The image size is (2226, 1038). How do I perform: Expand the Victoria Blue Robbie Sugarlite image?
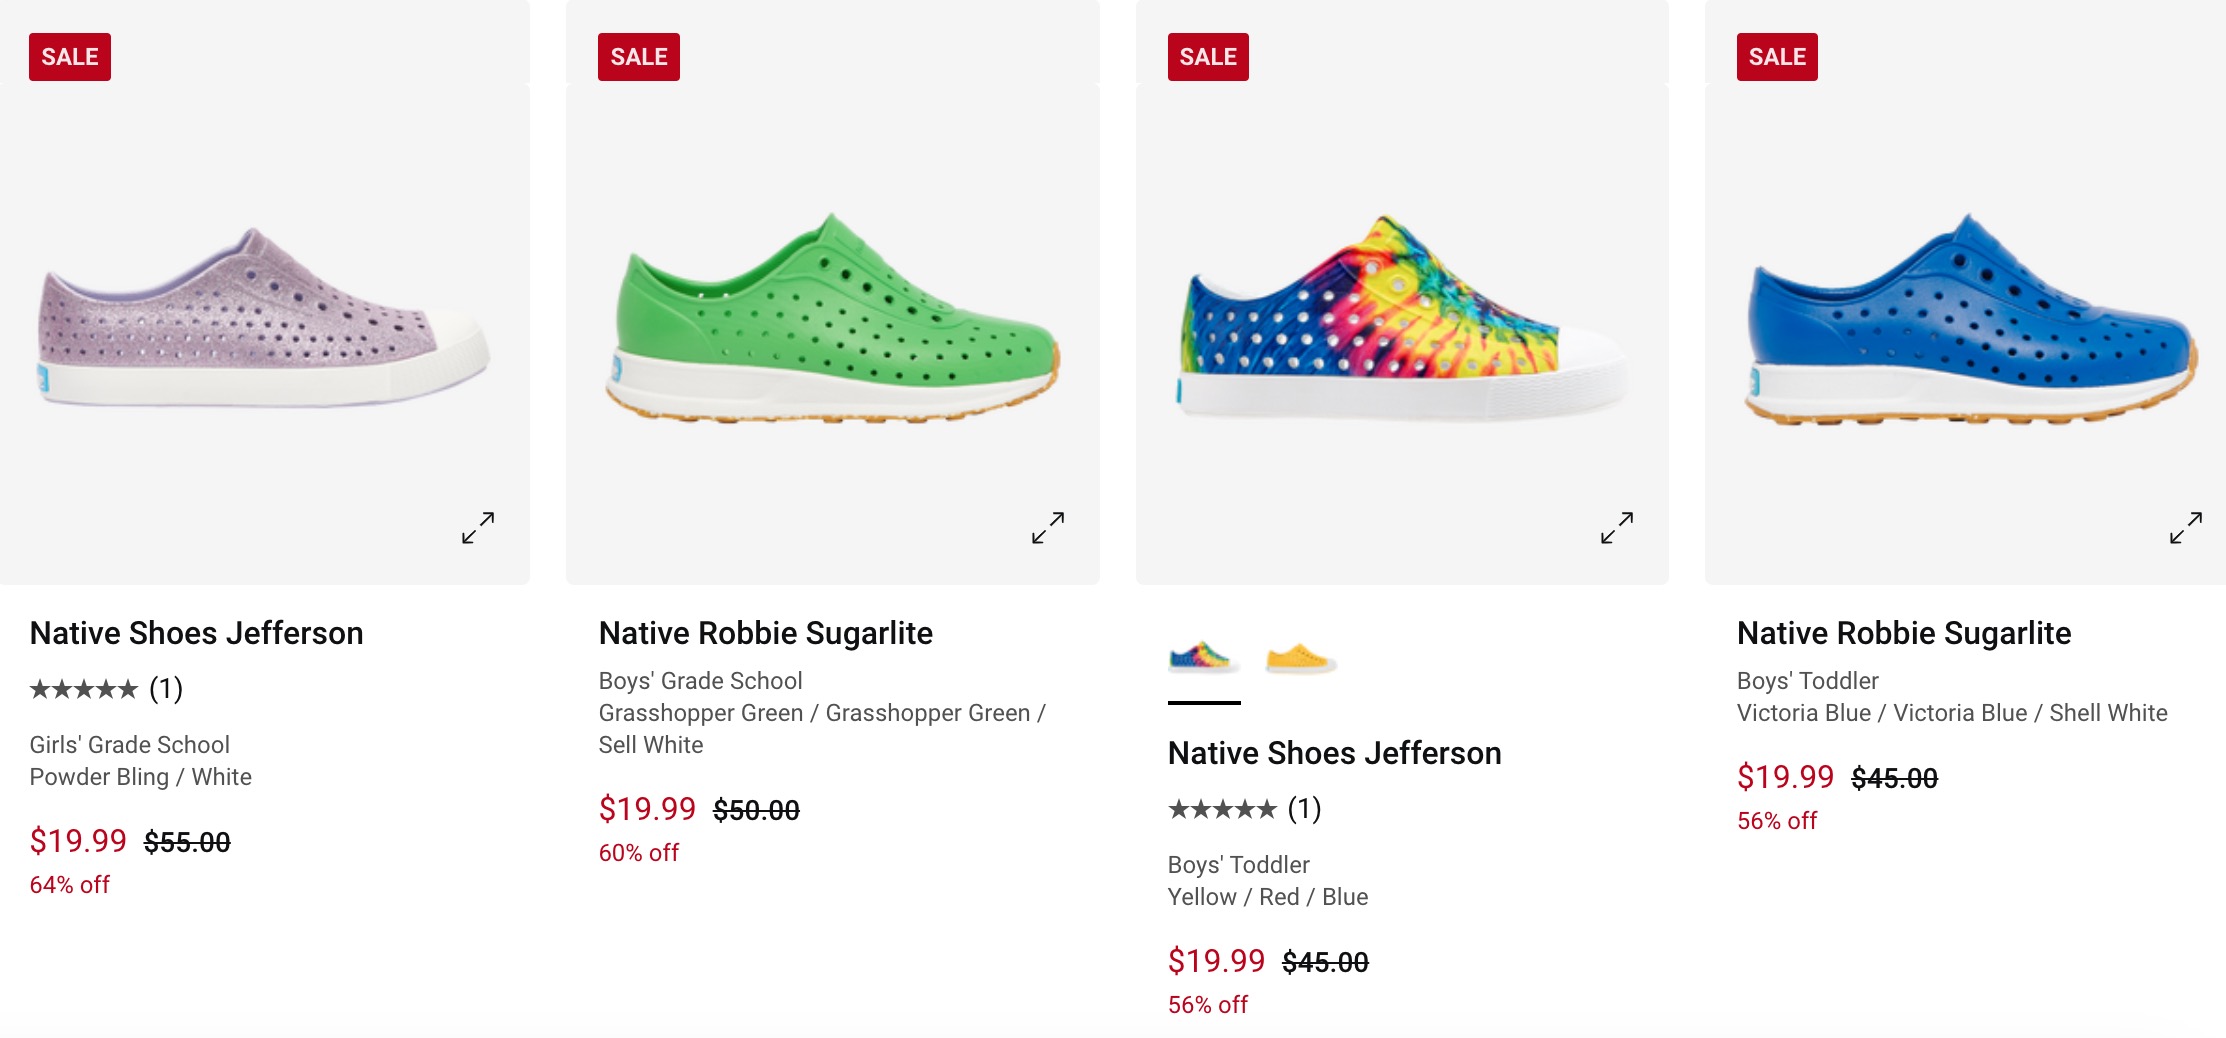[2185, 527]
